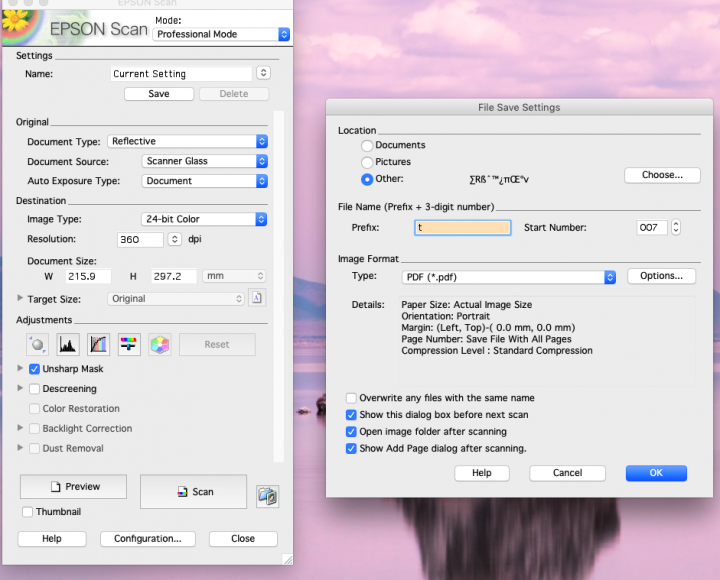Expand the Unsharp Mask options triangle

pyautogui.click(x=20, y=368)
